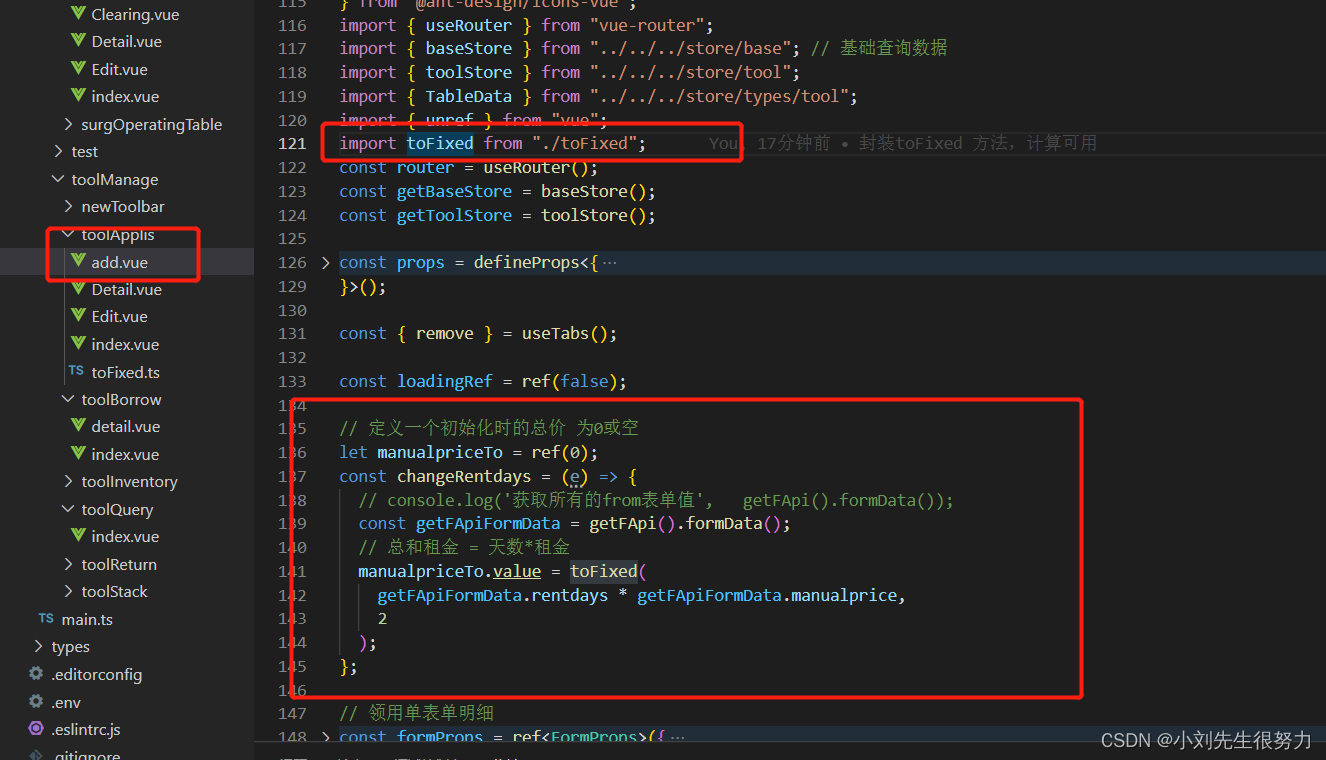Collapse the toolQuery folder chevron
1326x760 pixels.
point(68,509)
